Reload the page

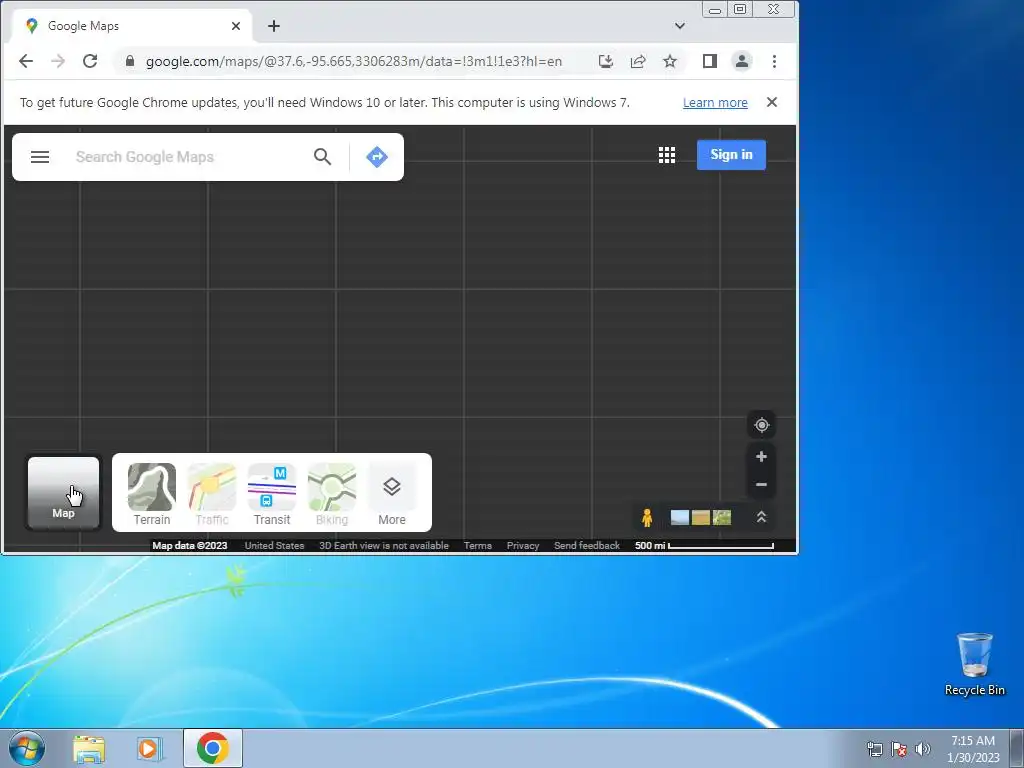tap(90, 61)
